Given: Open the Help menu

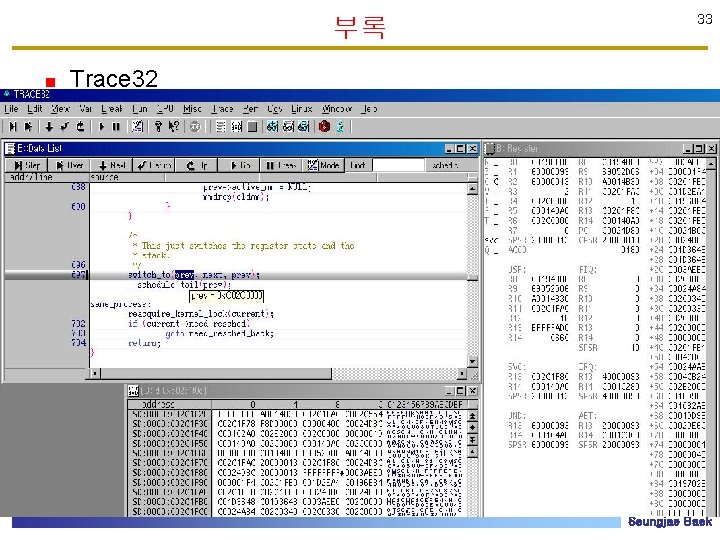Looking at the screenshot, I should [x=369, y=109].
